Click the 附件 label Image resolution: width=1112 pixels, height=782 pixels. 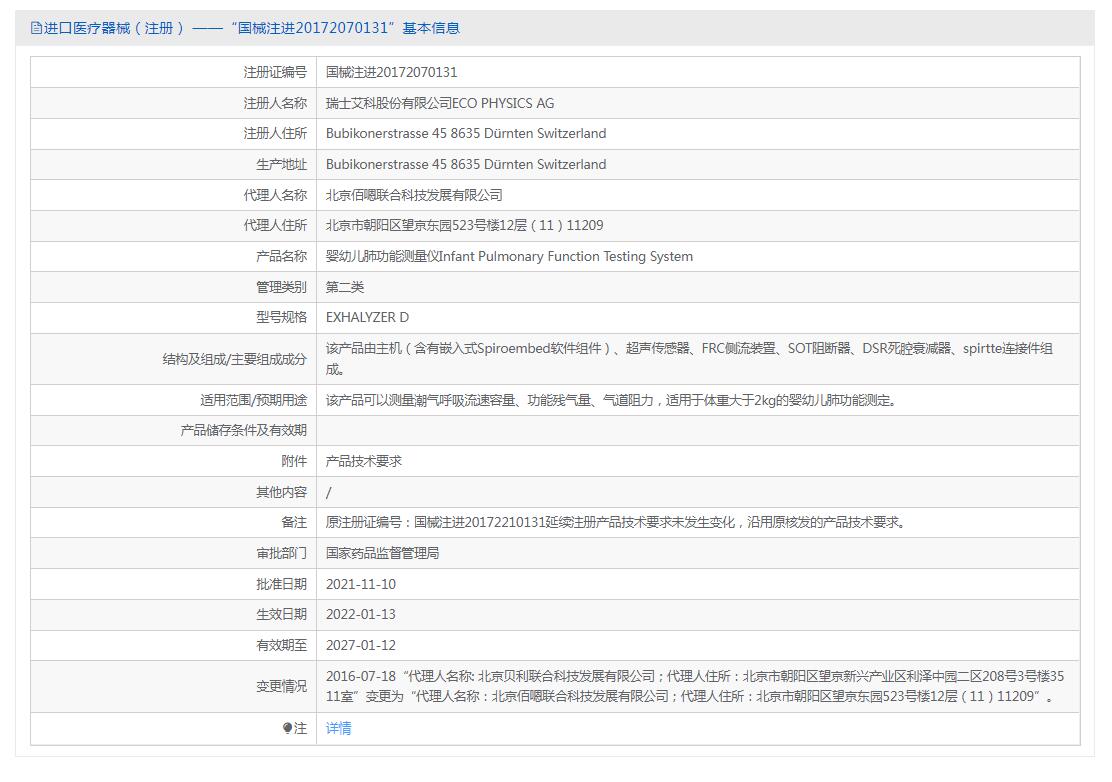point(294,462)
